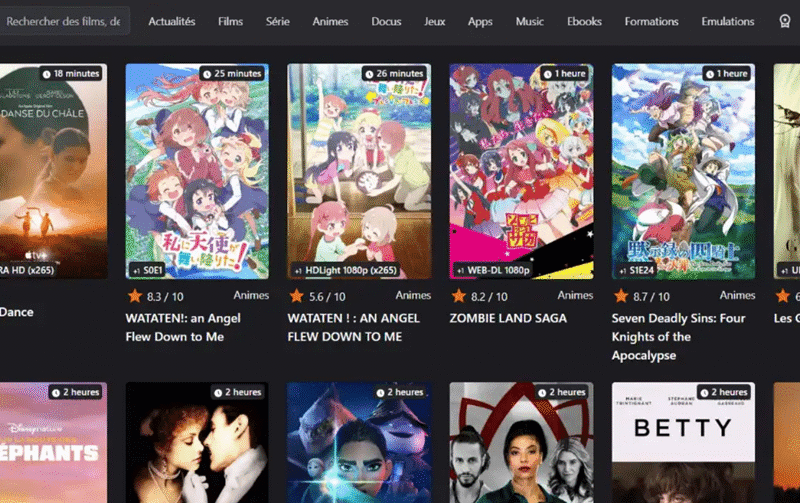Image resolution: width=800 pixels, height=503 pixels.
Task: Open Seven Deadly Sins: Four Knights title link
Action: pos(679,337)
